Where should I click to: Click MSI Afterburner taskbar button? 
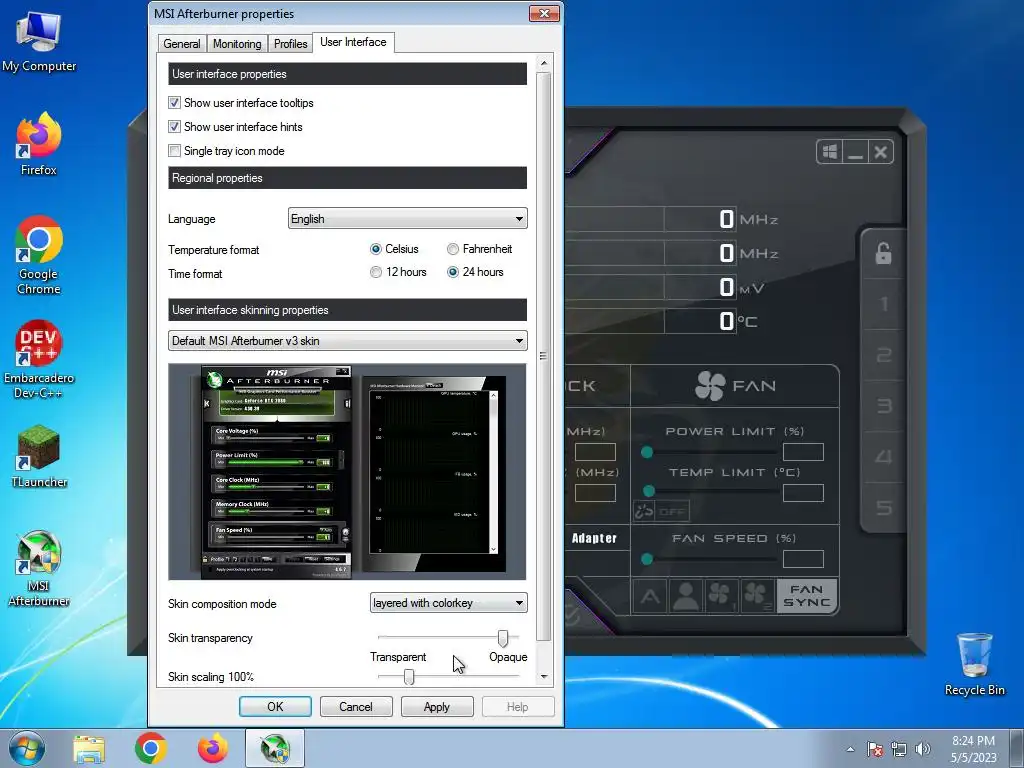(x=275, y=748)
